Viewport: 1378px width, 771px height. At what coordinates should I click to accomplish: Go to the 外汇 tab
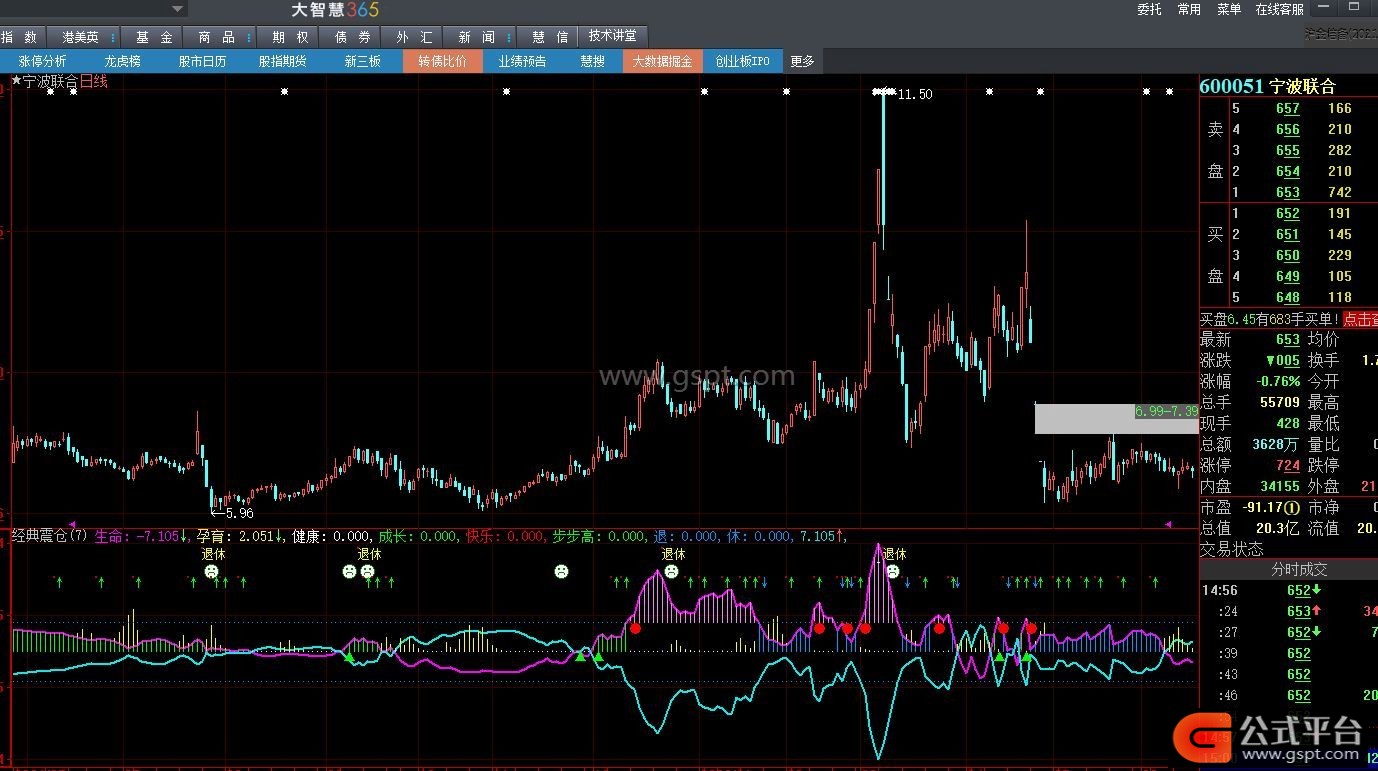(x=414, y=37)
